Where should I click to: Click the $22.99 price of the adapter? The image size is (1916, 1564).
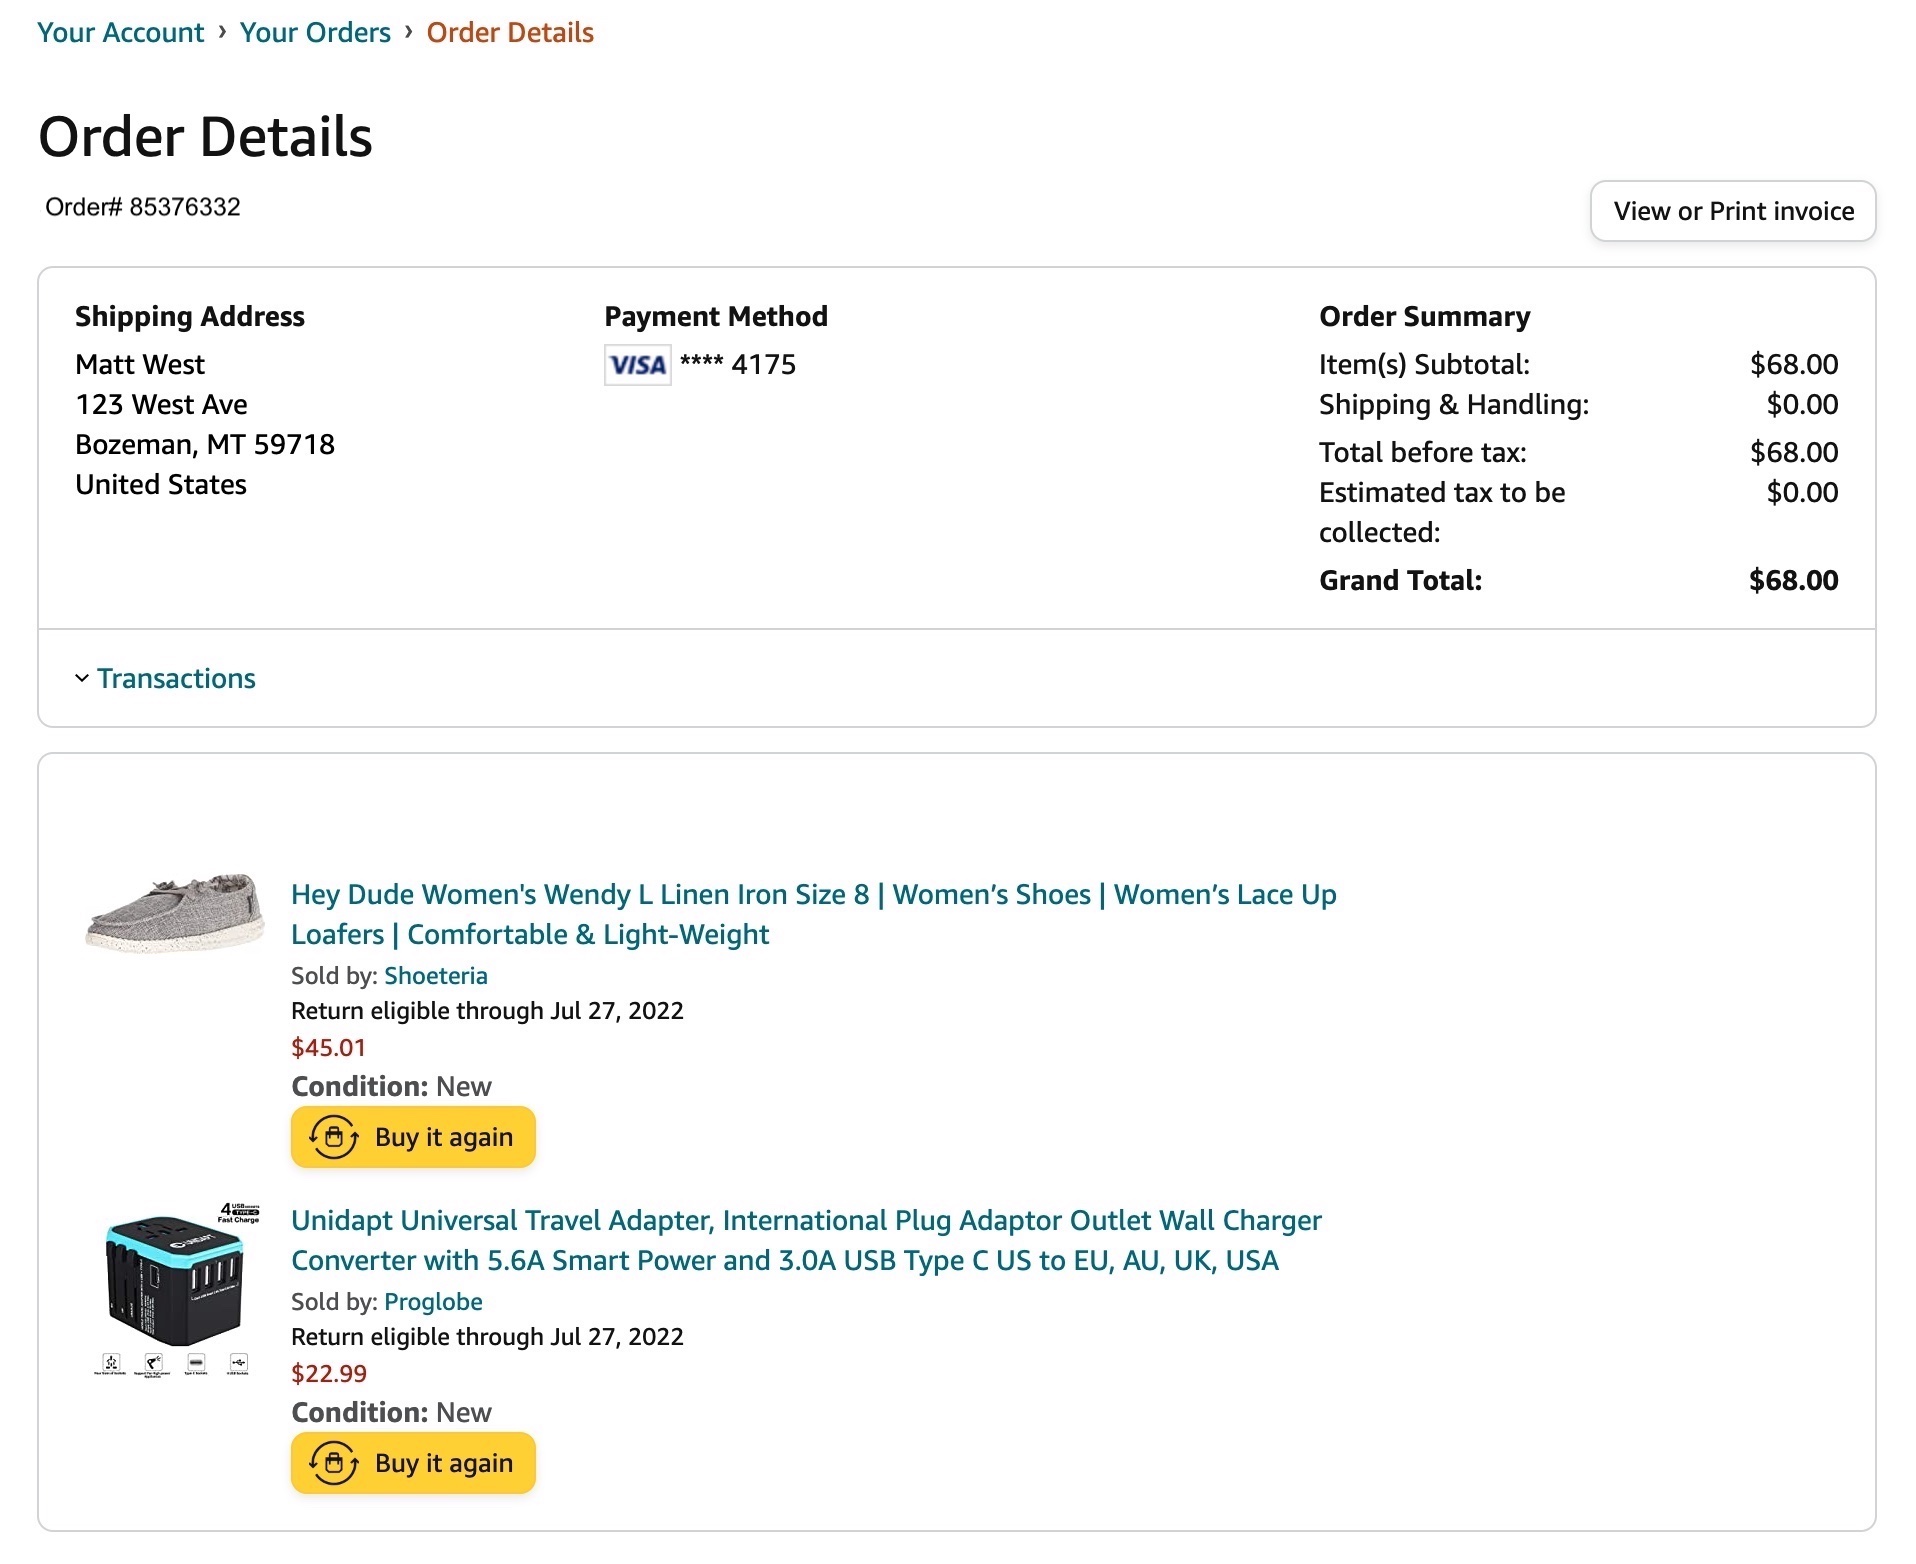click(x=328, y=1373)
